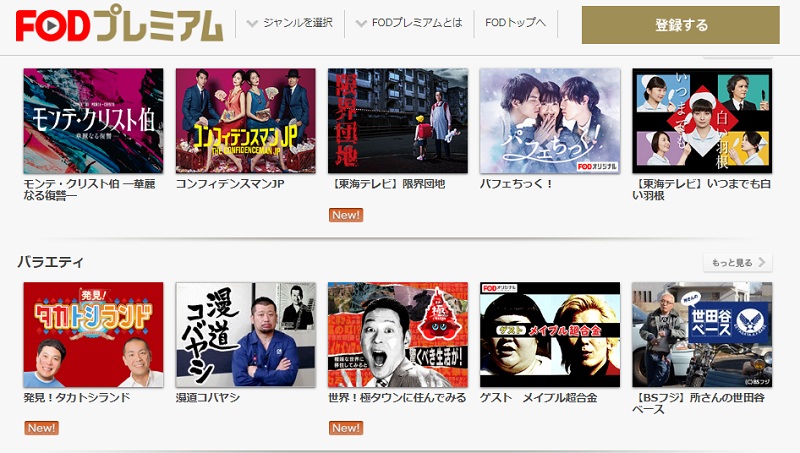Image resolution: width=800 pixels, height=453 pixels.
Task: Click New! badge under 限界団地
Action: (x=346, y=215)
